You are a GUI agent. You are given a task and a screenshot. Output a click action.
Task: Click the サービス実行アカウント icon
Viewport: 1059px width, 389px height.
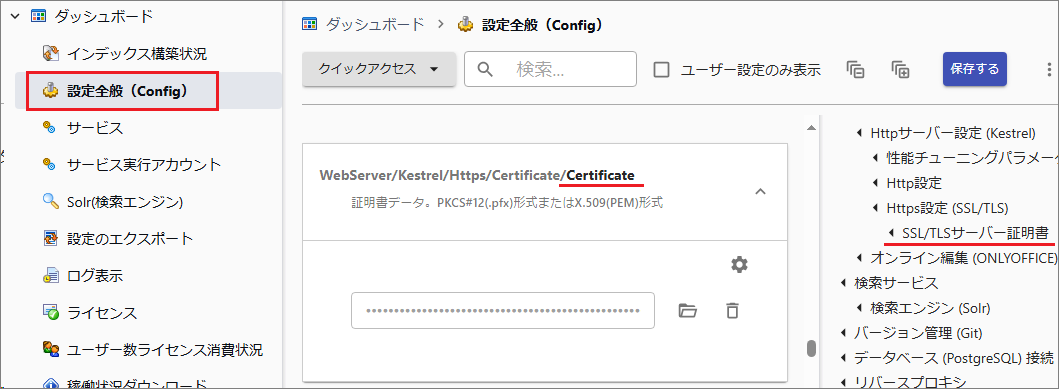[50, 164]
